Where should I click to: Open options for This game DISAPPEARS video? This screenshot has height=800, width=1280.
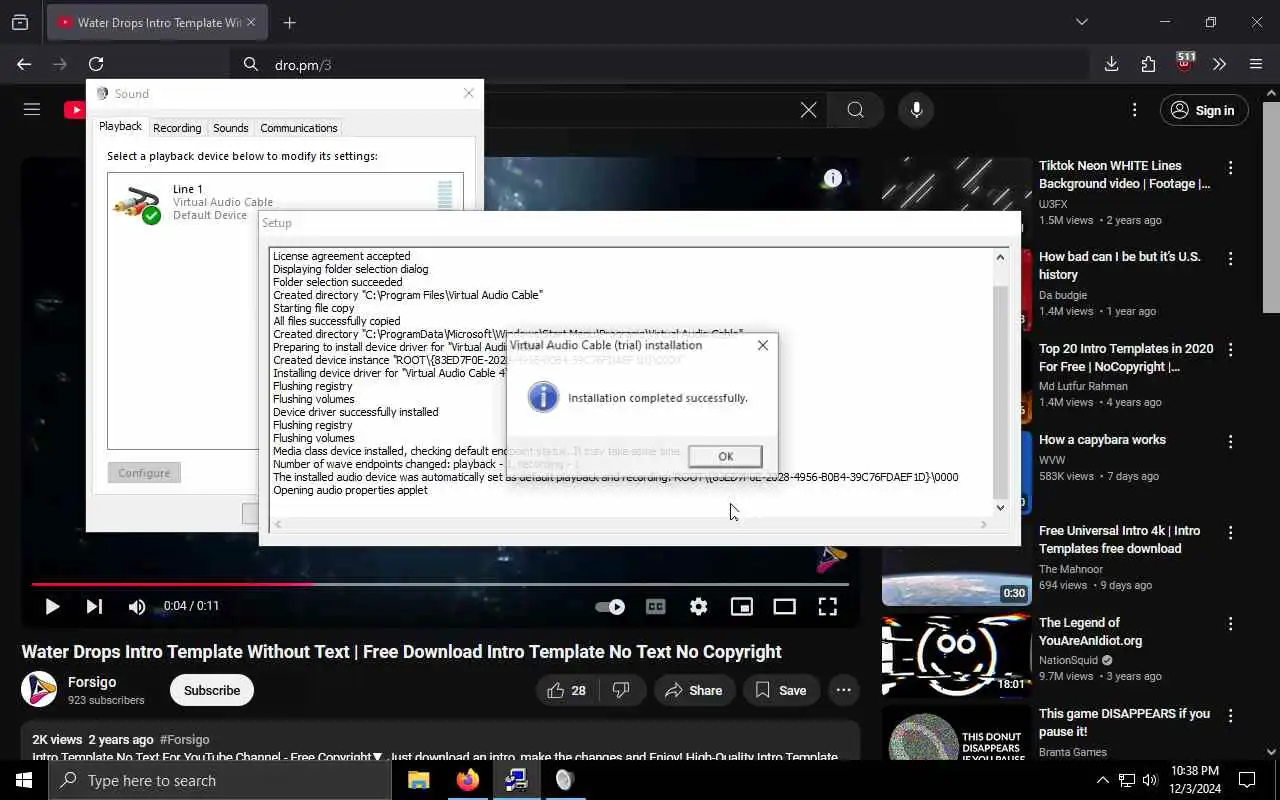click(x=1231, y=716)
